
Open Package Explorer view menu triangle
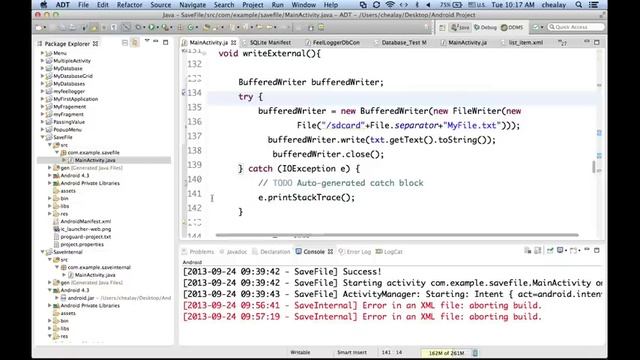pos(147,41)
